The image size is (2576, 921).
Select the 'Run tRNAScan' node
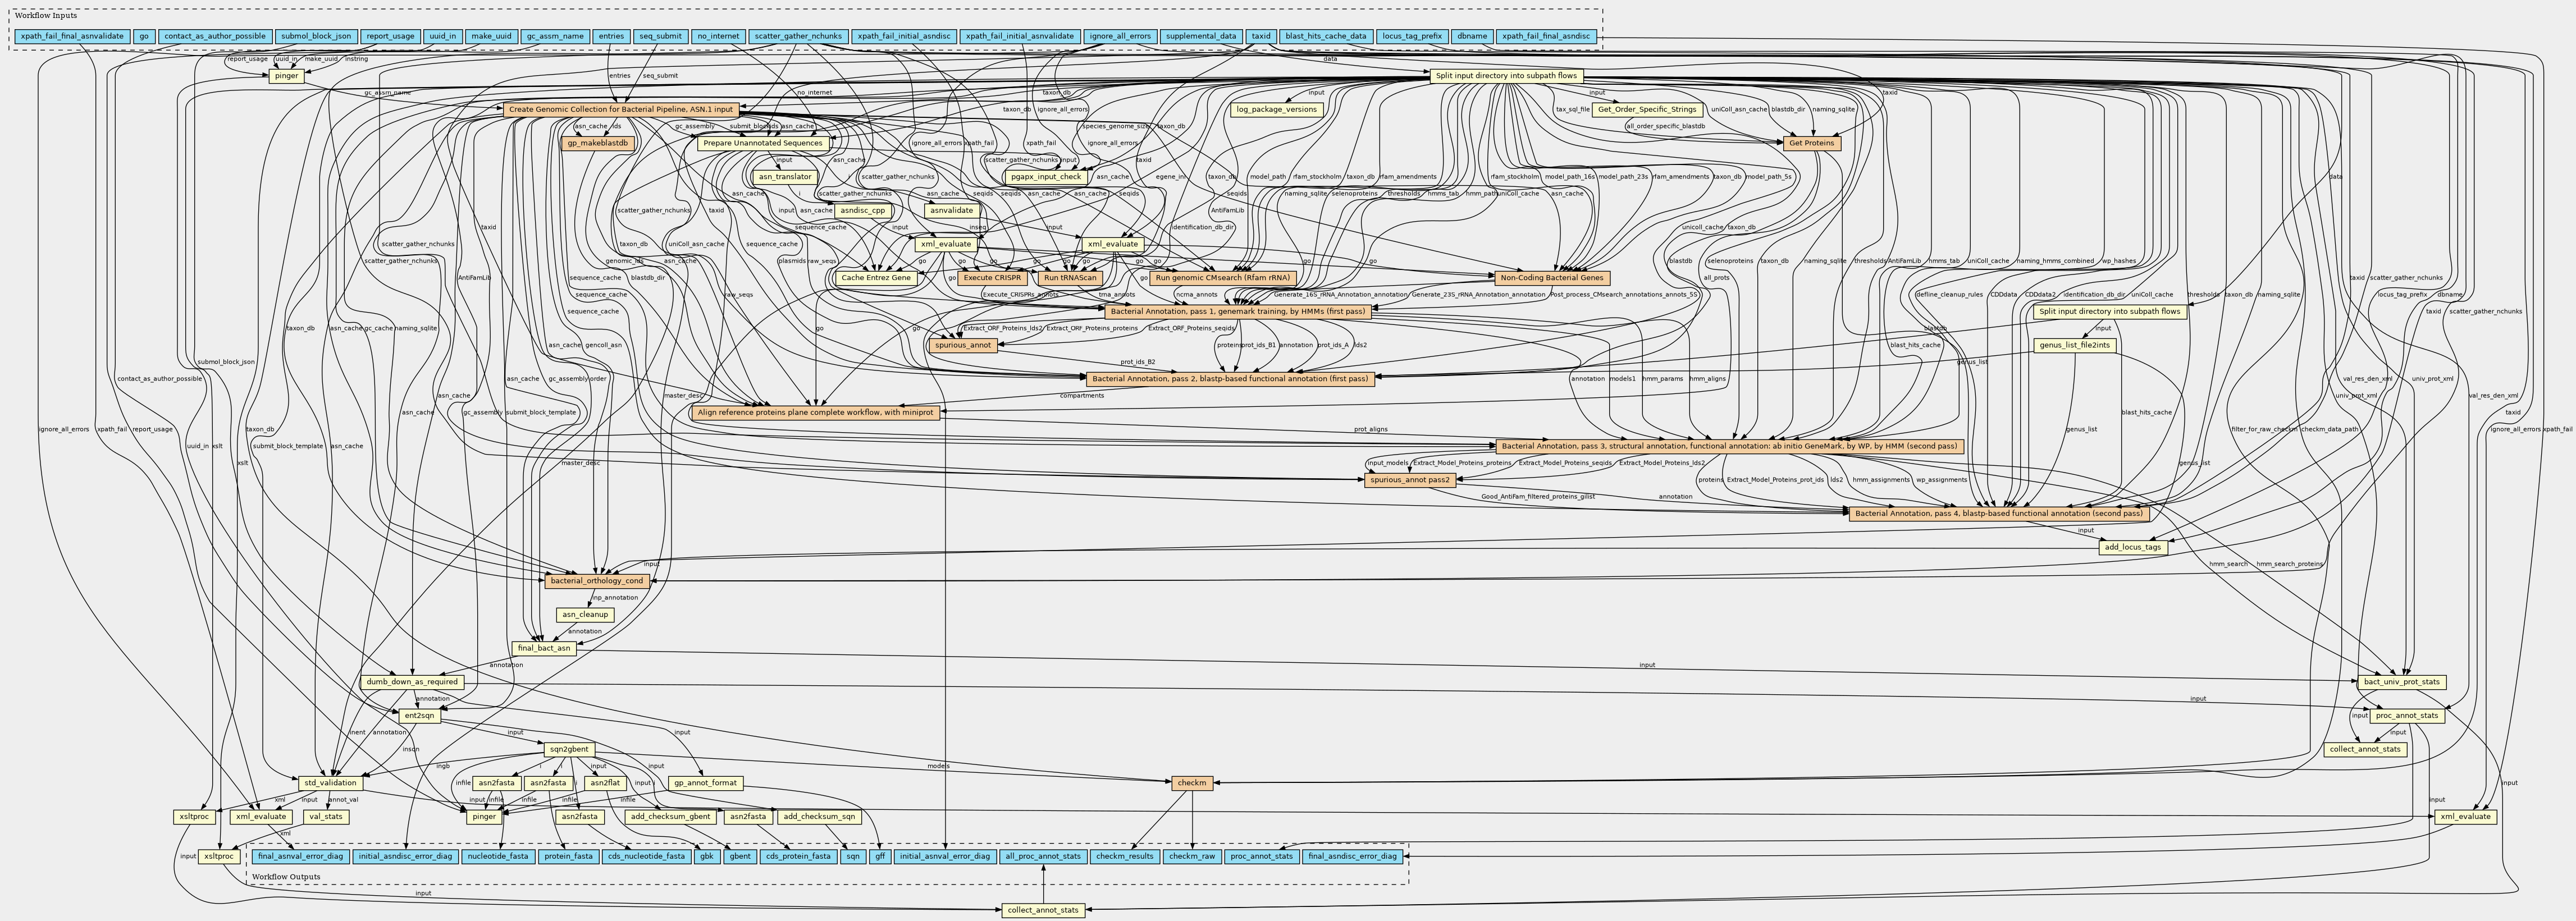point(1070,278)
